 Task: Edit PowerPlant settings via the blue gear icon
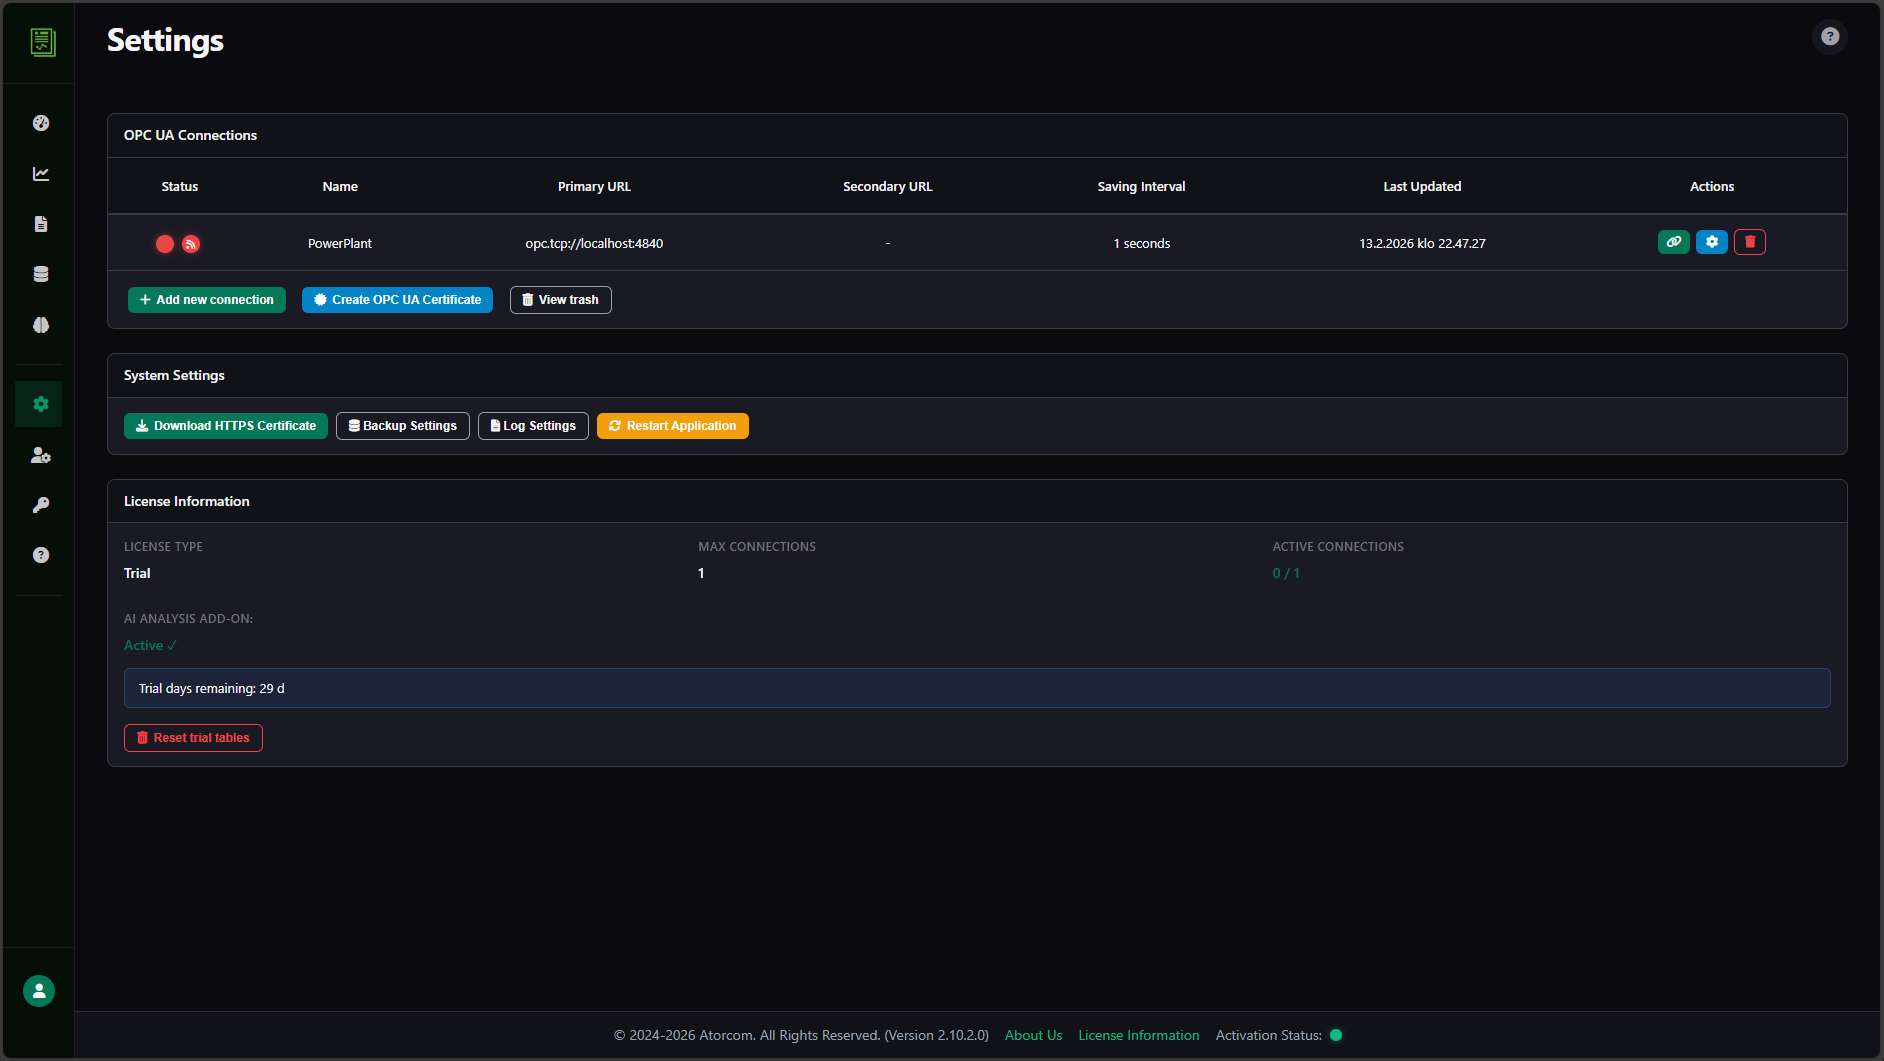[1712, 242]
